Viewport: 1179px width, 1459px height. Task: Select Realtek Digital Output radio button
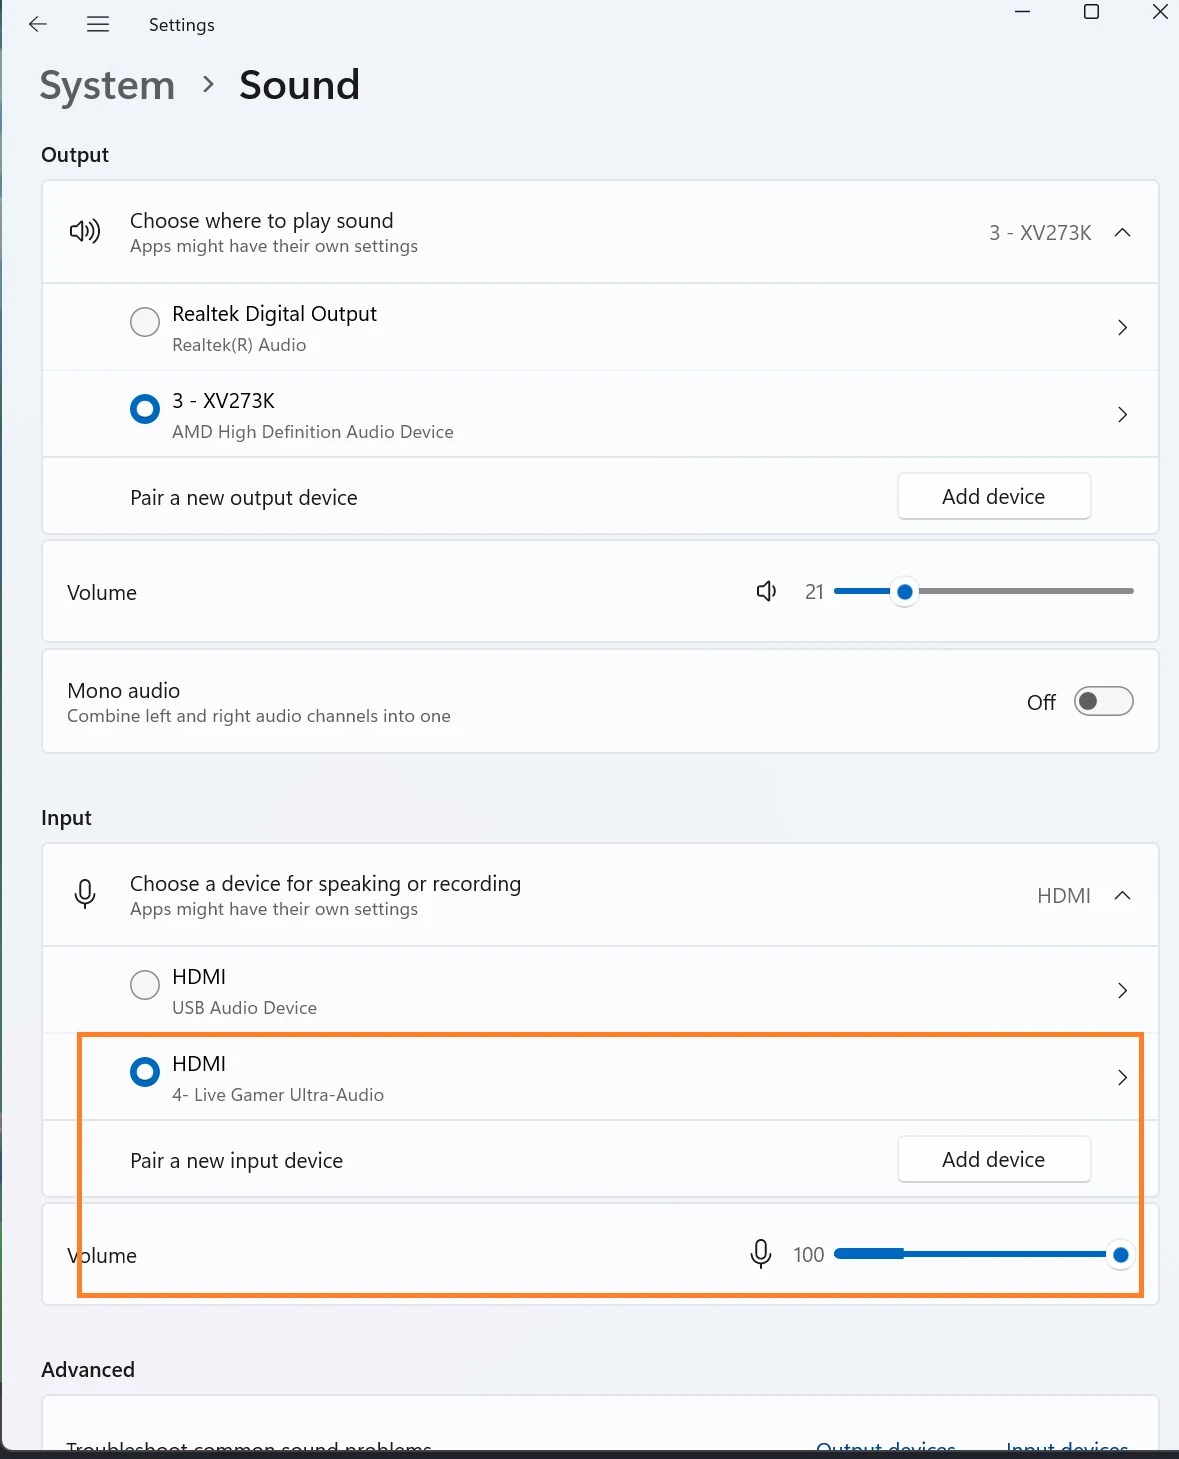tap(145, 322)
